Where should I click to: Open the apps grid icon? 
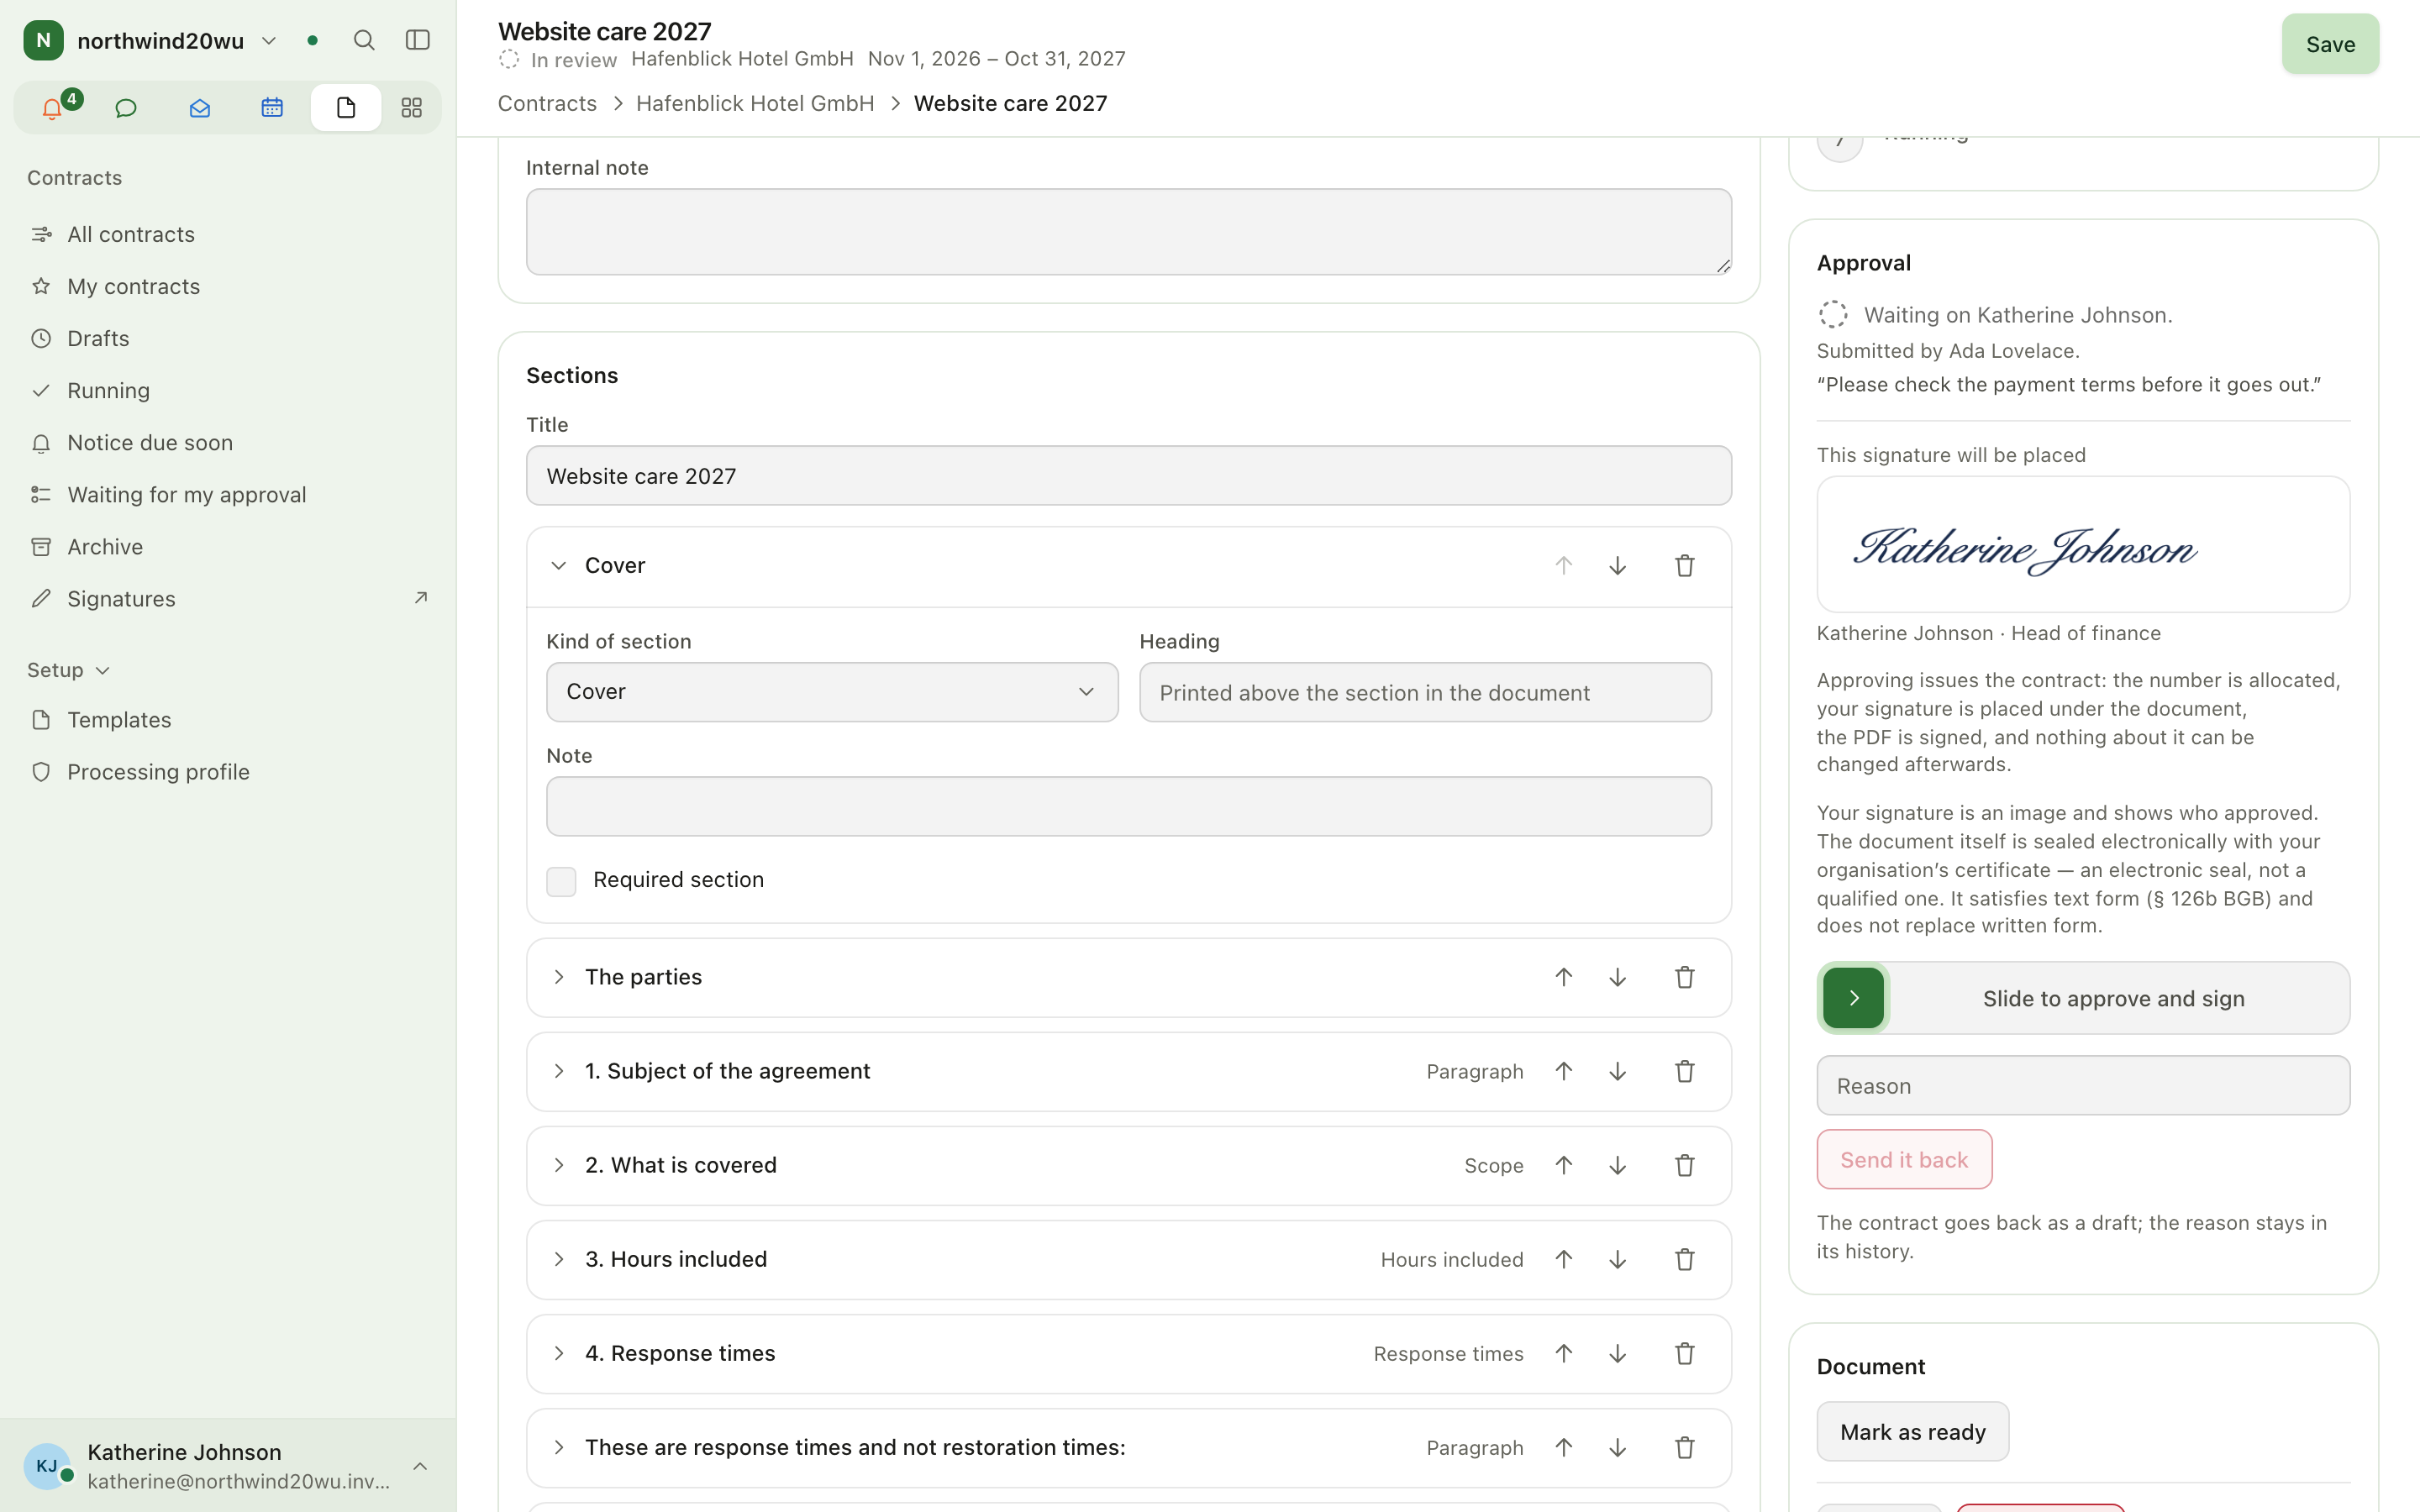point(411,108)
